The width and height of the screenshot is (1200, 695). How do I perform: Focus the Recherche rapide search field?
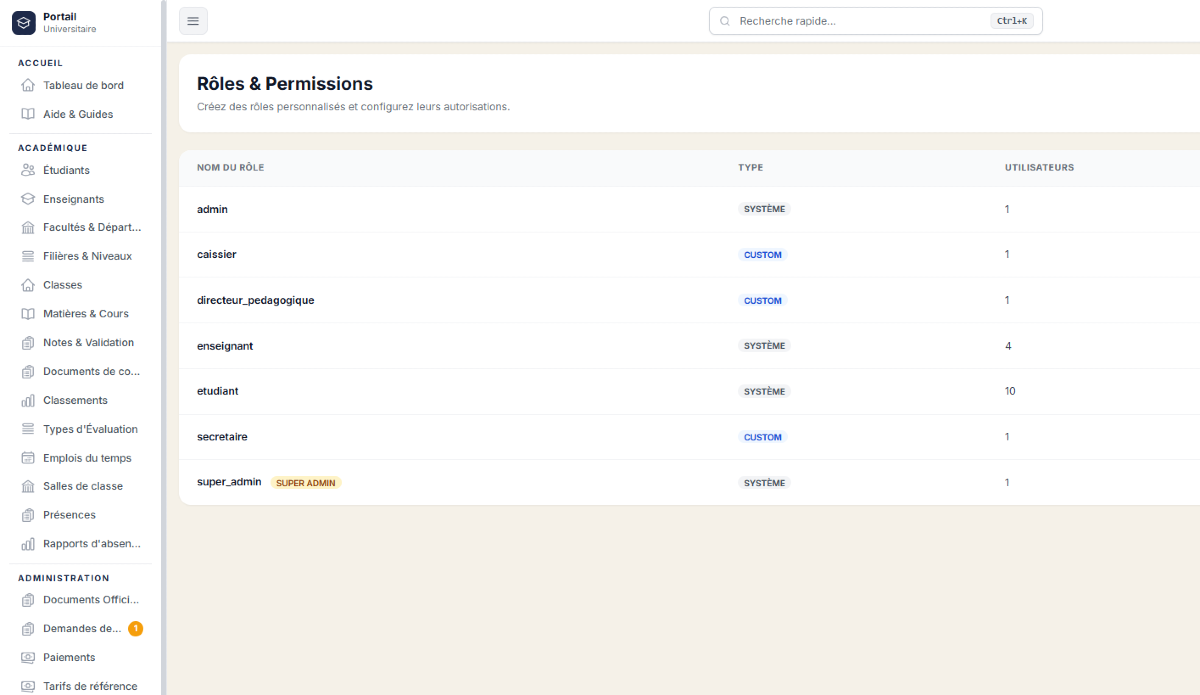[x=875, y=21]
